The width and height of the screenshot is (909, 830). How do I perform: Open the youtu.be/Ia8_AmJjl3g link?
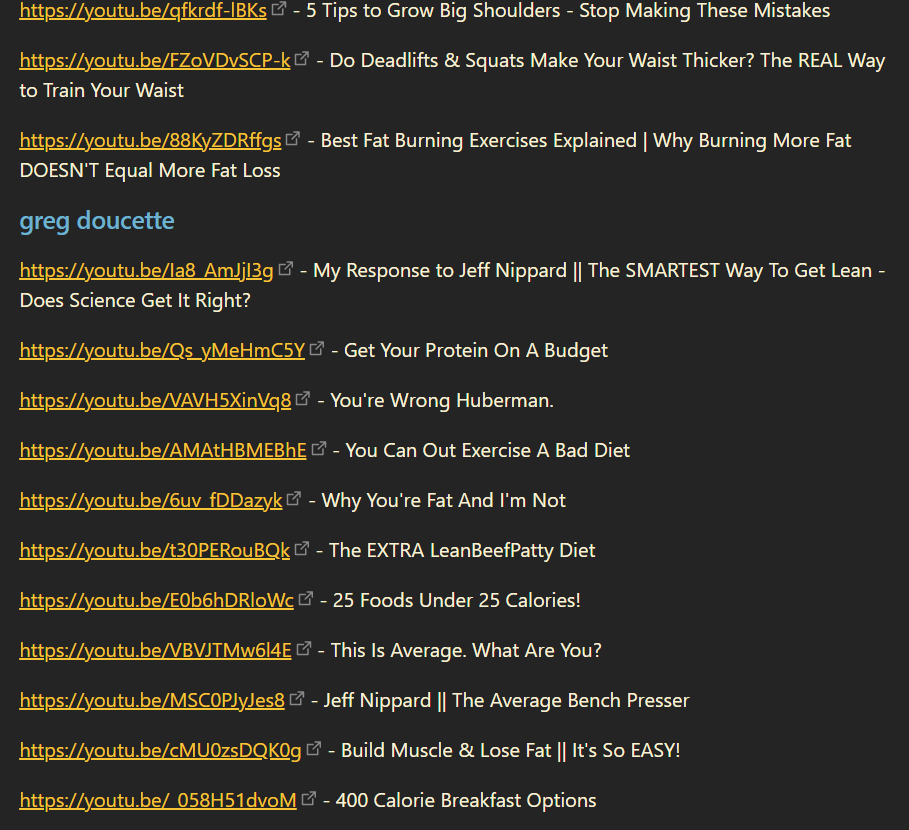pos(147,271)
